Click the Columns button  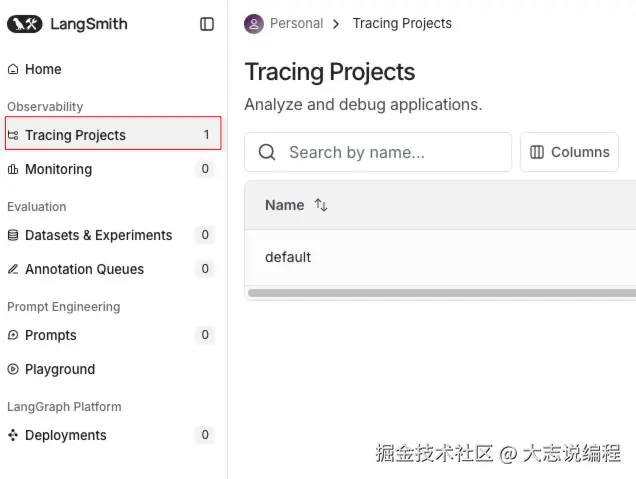pyautogui.click(x=569, y=152)
